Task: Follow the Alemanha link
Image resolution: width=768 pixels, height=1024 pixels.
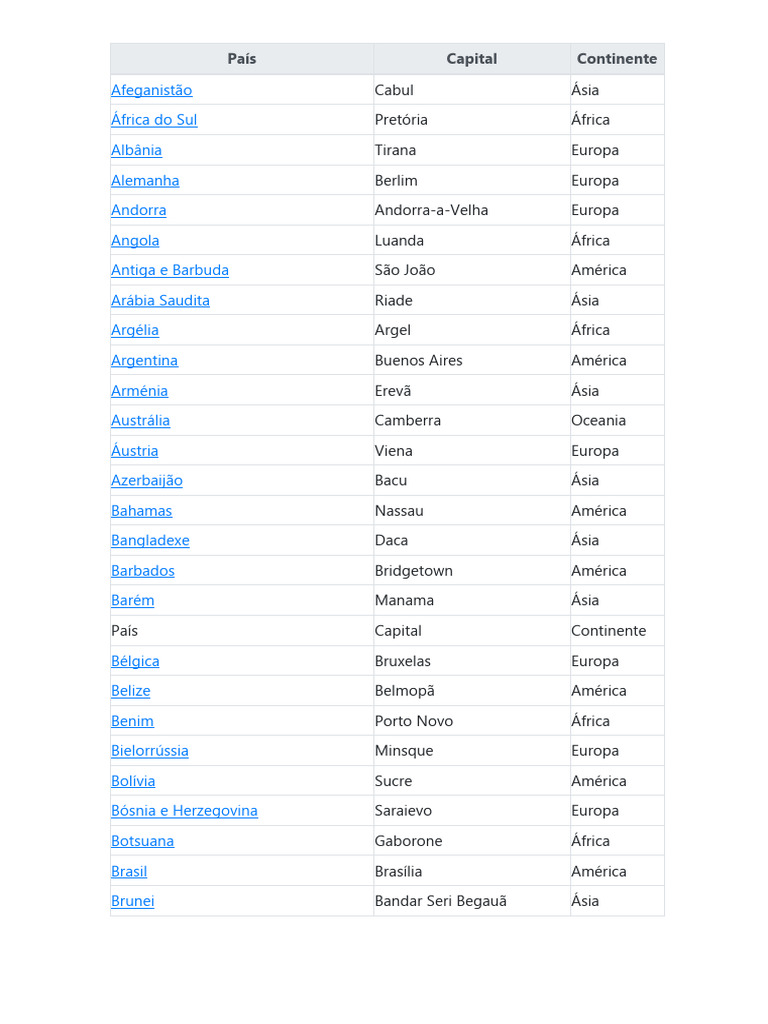Action: tap(145, 181)
